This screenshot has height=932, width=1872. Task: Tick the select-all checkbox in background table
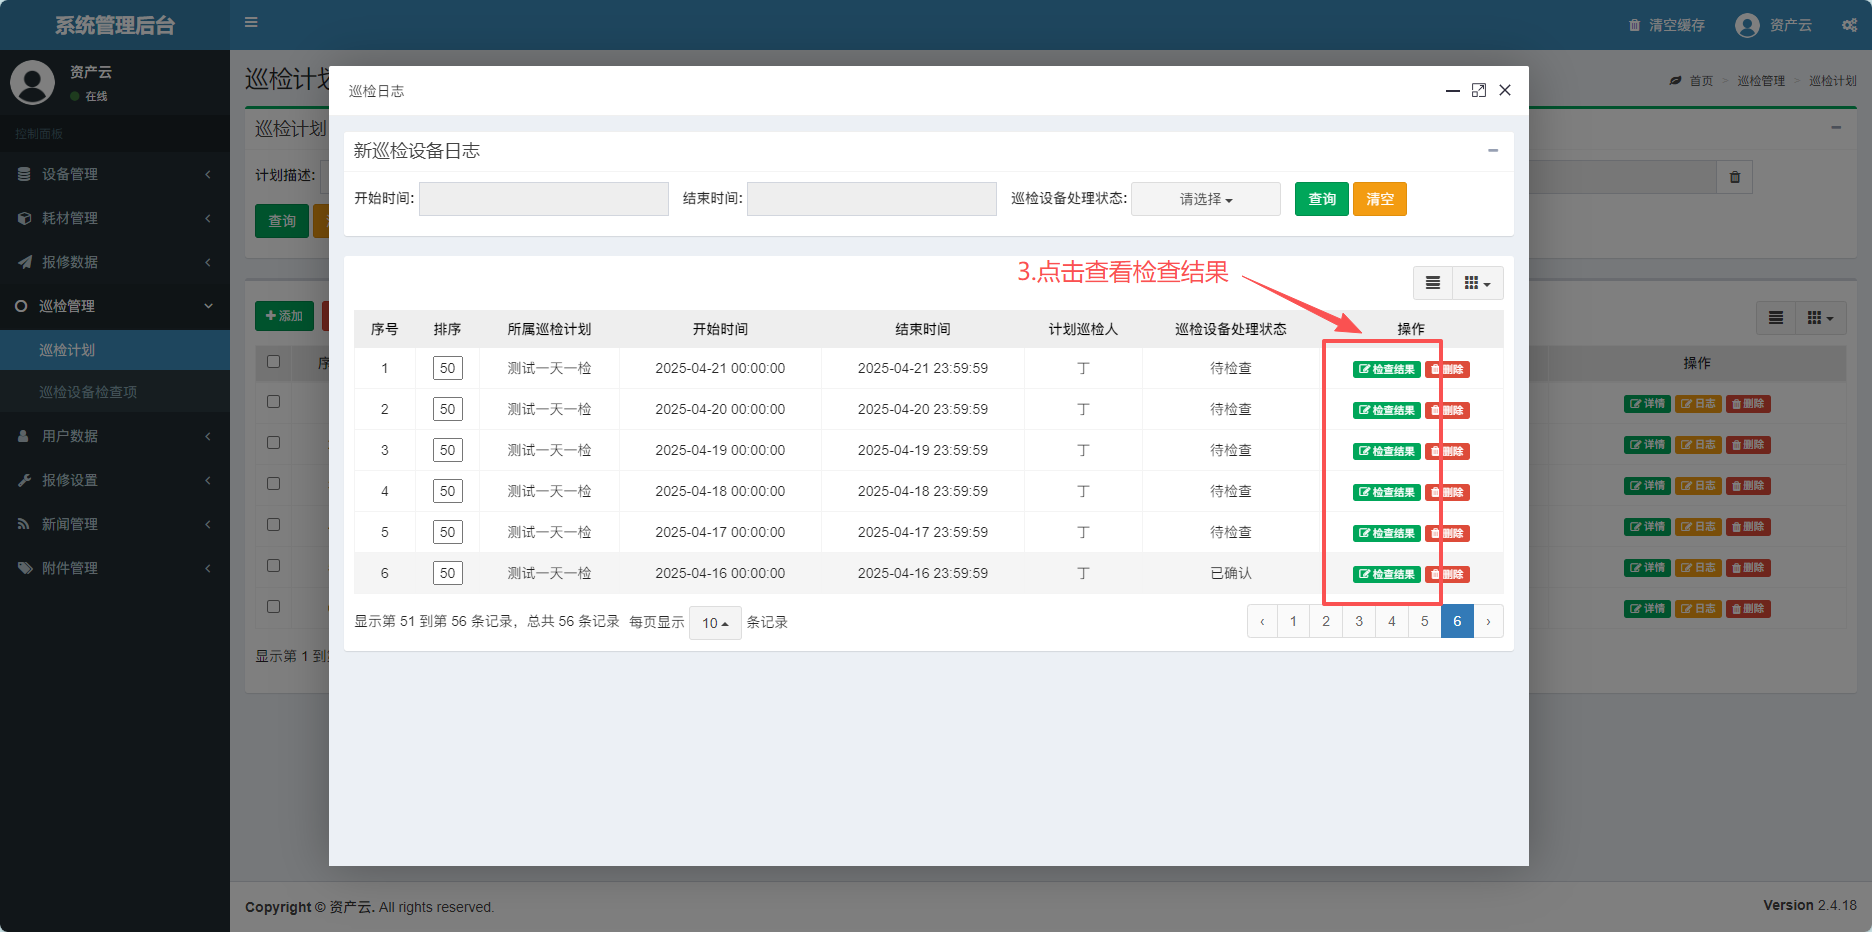tap(273, 362)
